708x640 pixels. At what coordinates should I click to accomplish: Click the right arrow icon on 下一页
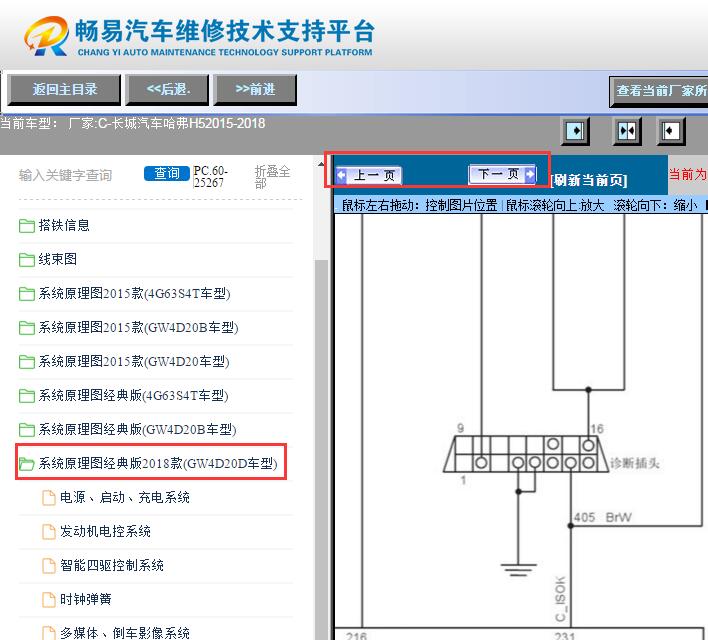(530, 174)
